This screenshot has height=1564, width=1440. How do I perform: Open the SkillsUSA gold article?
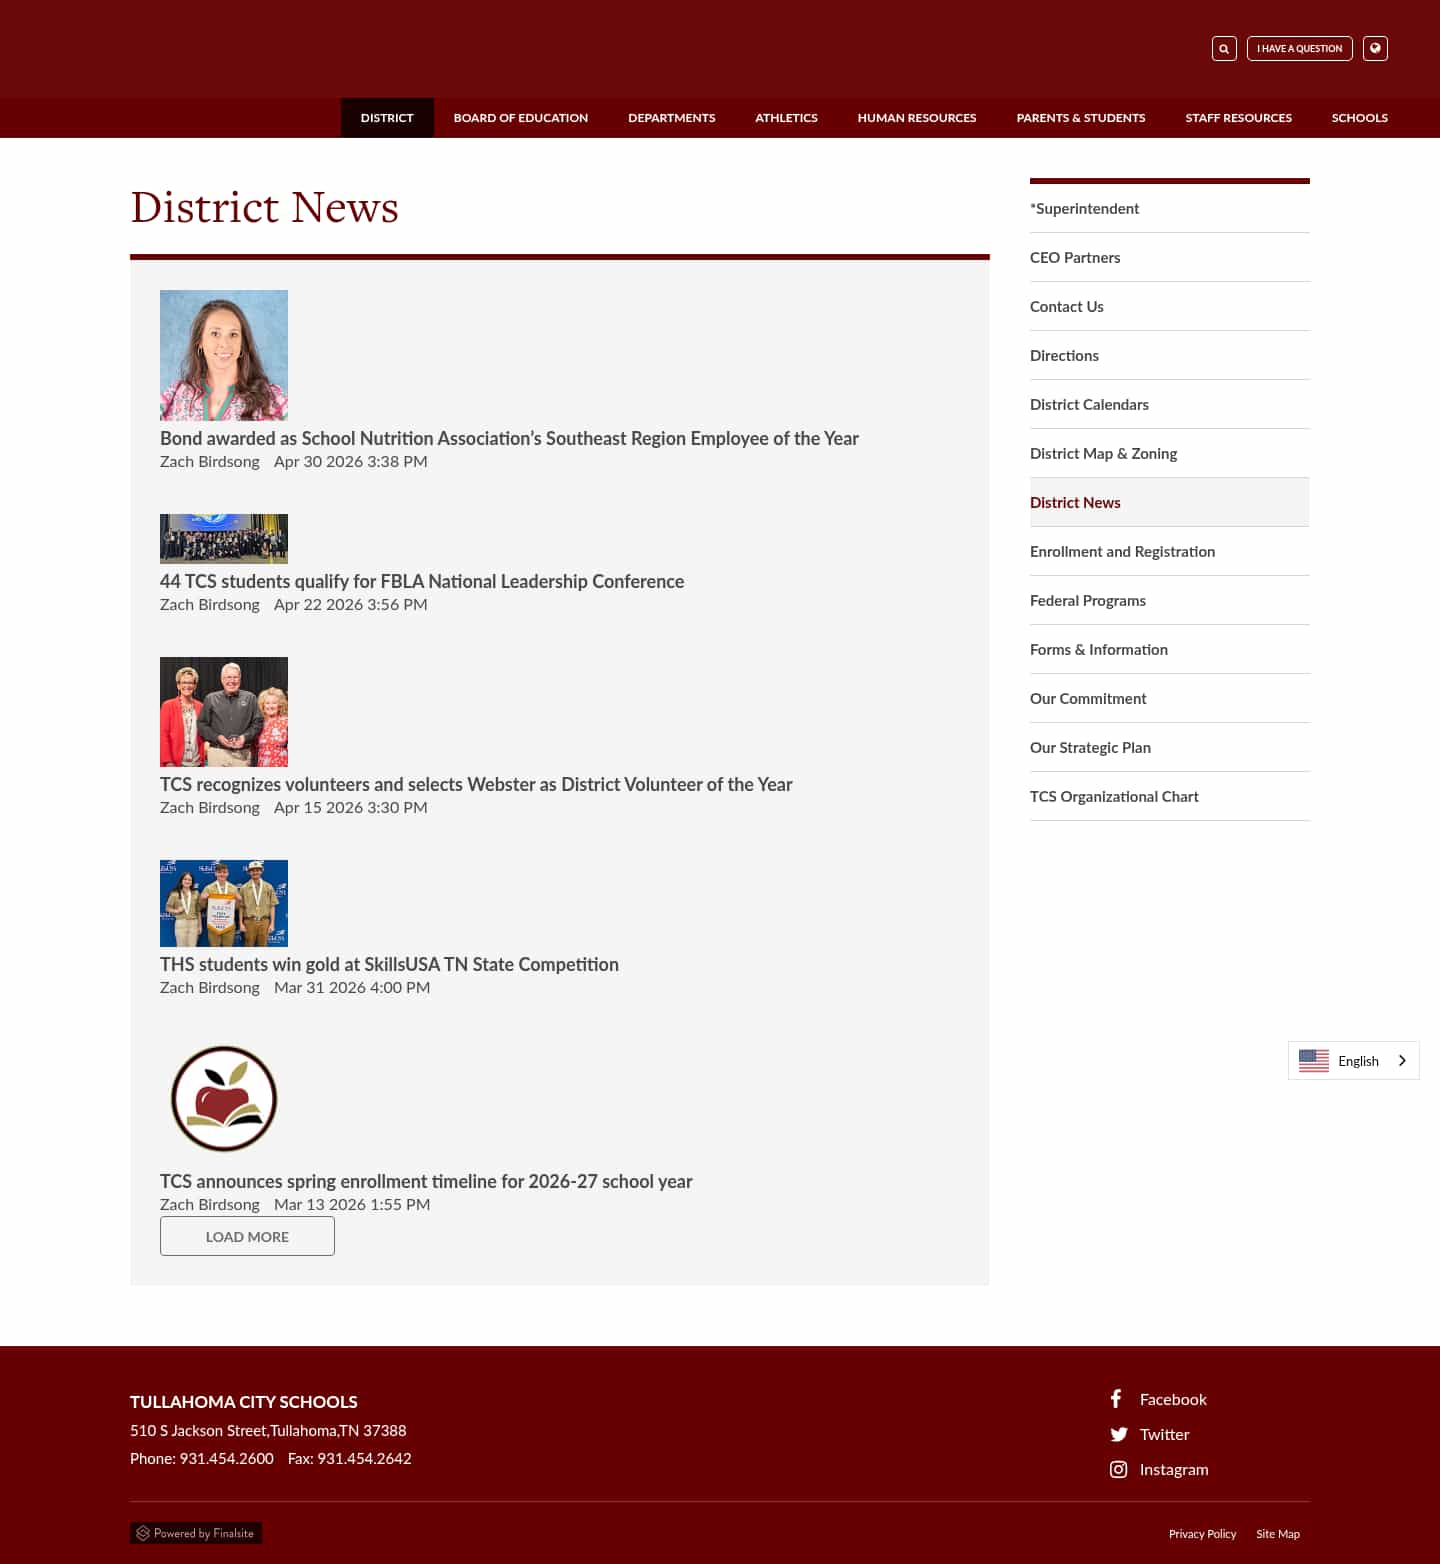pos(389,964)
